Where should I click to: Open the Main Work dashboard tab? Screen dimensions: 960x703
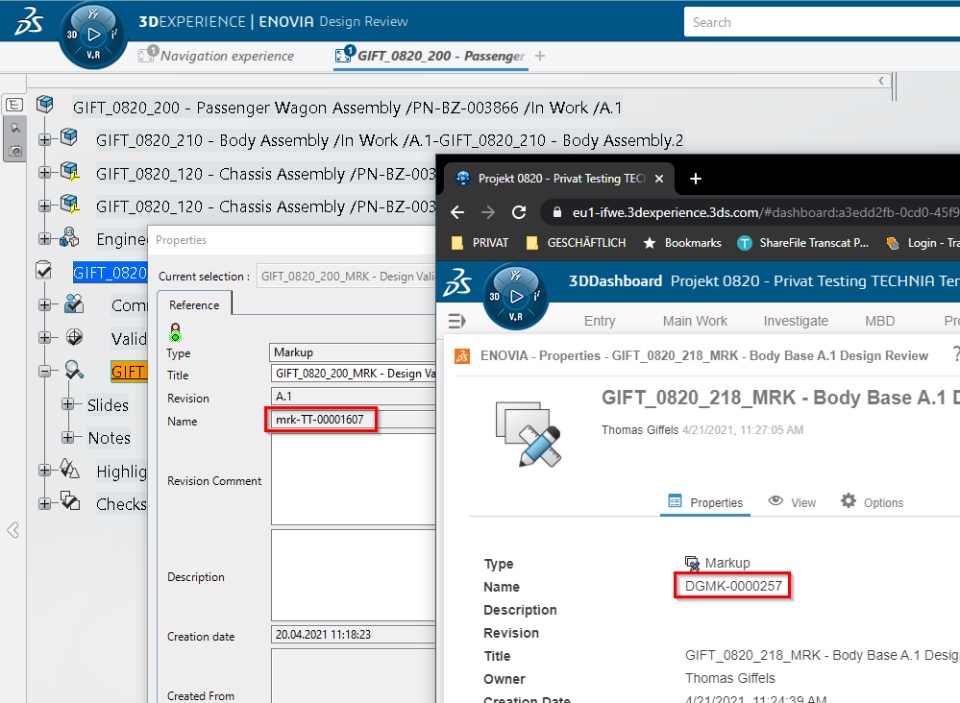tap(695, 321)
